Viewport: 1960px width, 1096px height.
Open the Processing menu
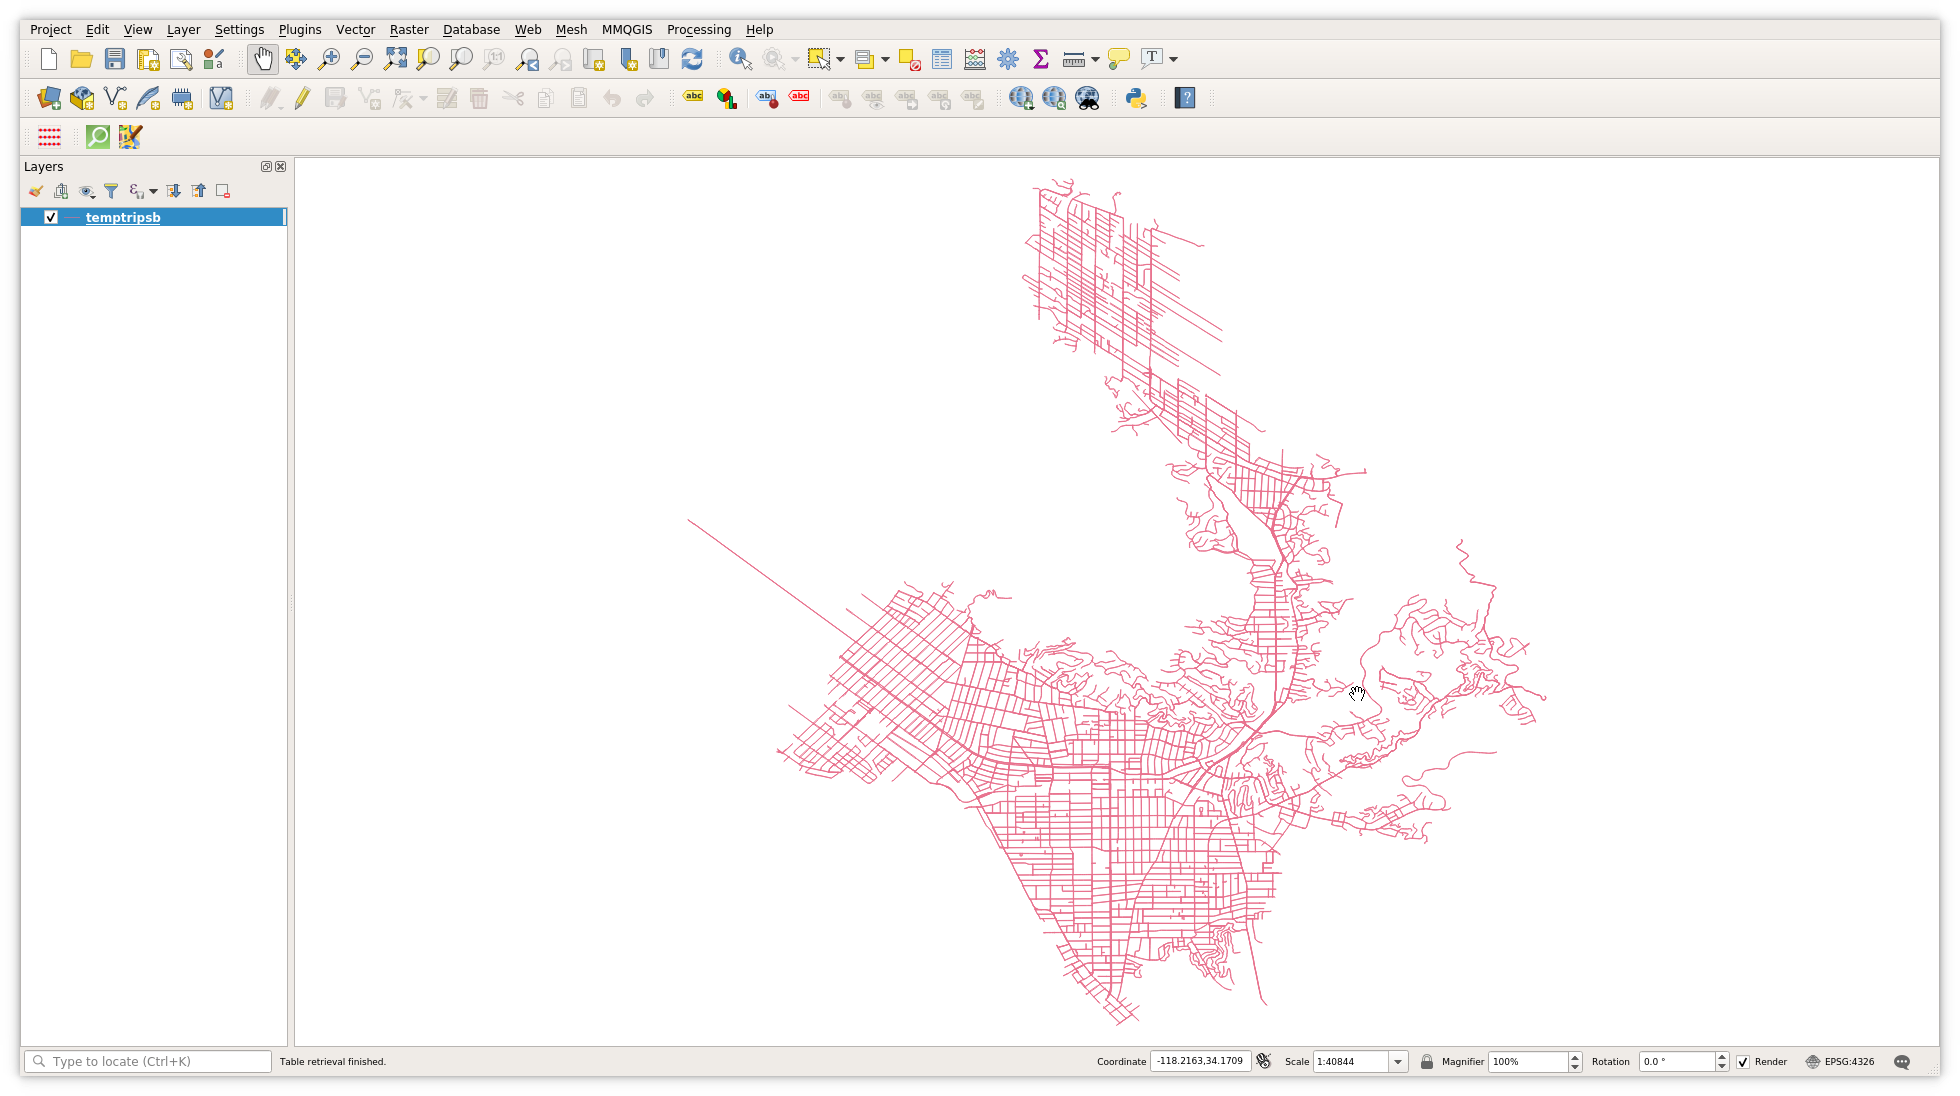point(698,30)
